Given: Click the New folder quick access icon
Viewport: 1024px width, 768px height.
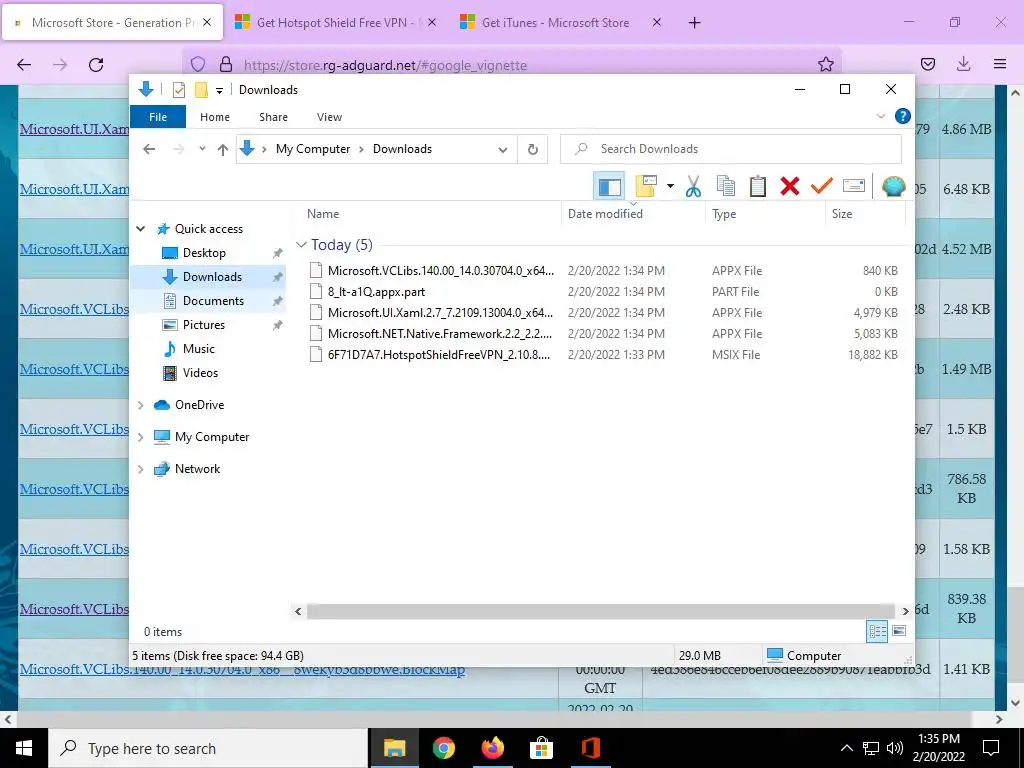Looking at the screenshot, I should click(201, 89).
